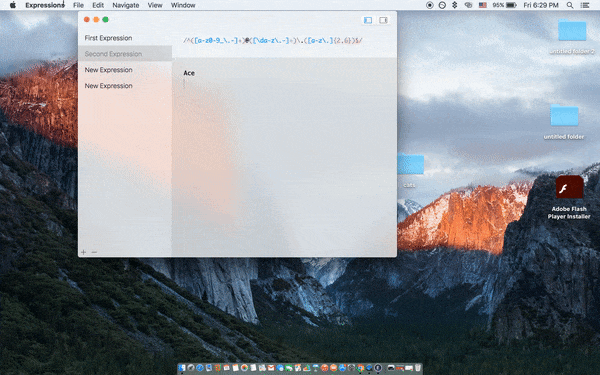Toggle the right inspector panel icon
Image resolution: width=600 pixels, height=375 pixels.
[x=383, y=20]
